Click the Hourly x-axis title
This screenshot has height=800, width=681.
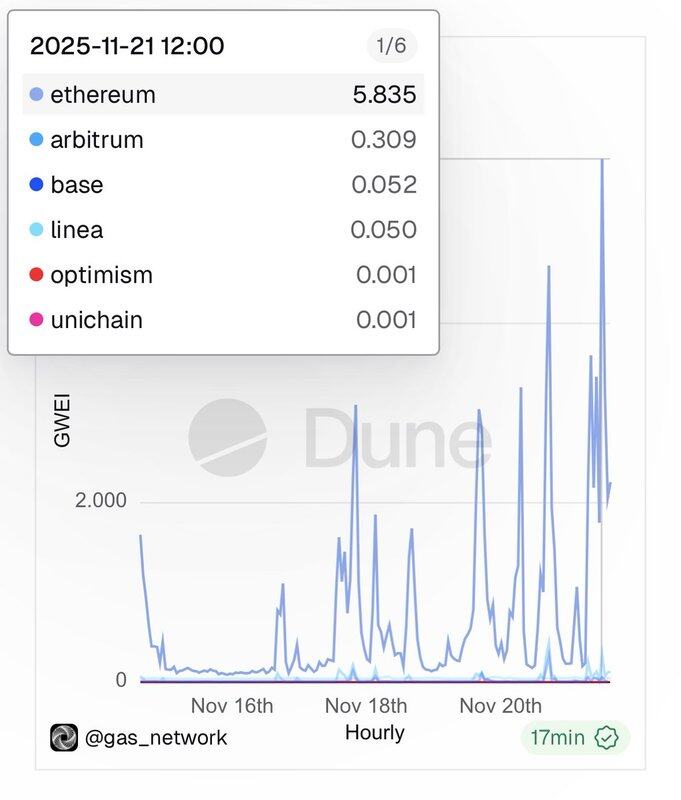pos(375,732)
